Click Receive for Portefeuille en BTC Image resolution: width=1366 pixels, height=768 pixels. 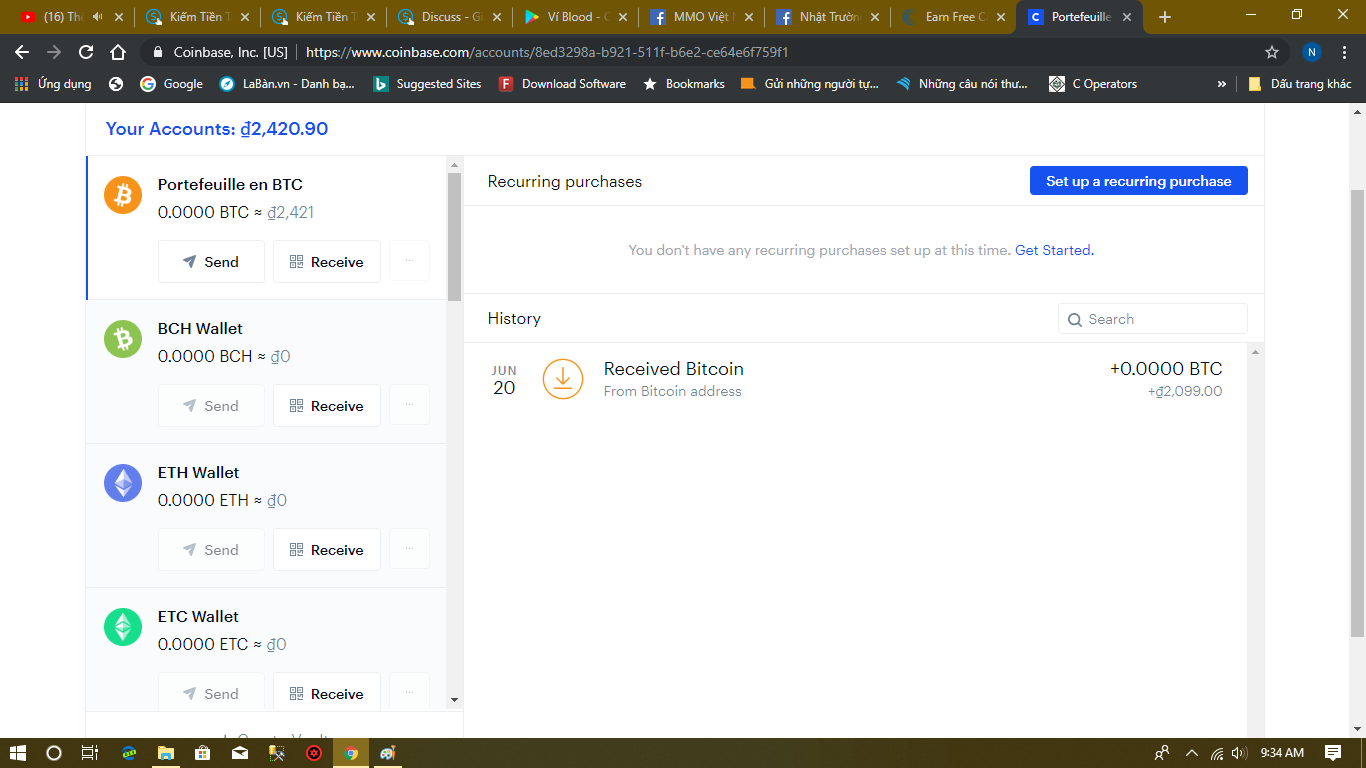[x=327, y=261]
